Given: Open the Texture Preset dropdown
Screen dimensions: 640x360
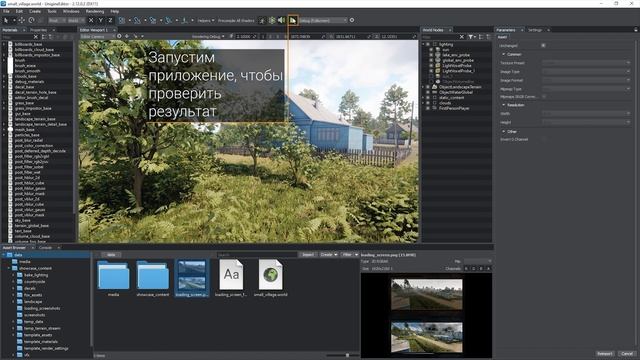Looking at the screenshot, I should (x=586, y=63).
